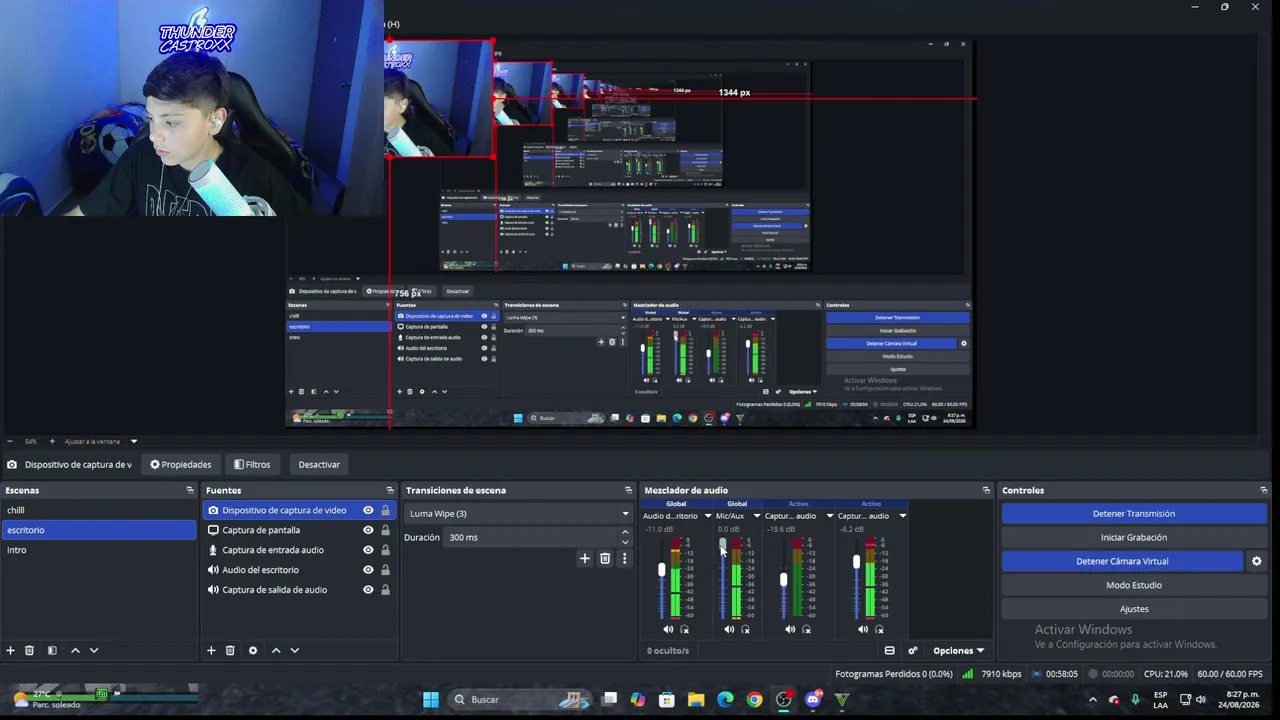
Task: Open Ajustes settings button
Action: coord(1134,609)
